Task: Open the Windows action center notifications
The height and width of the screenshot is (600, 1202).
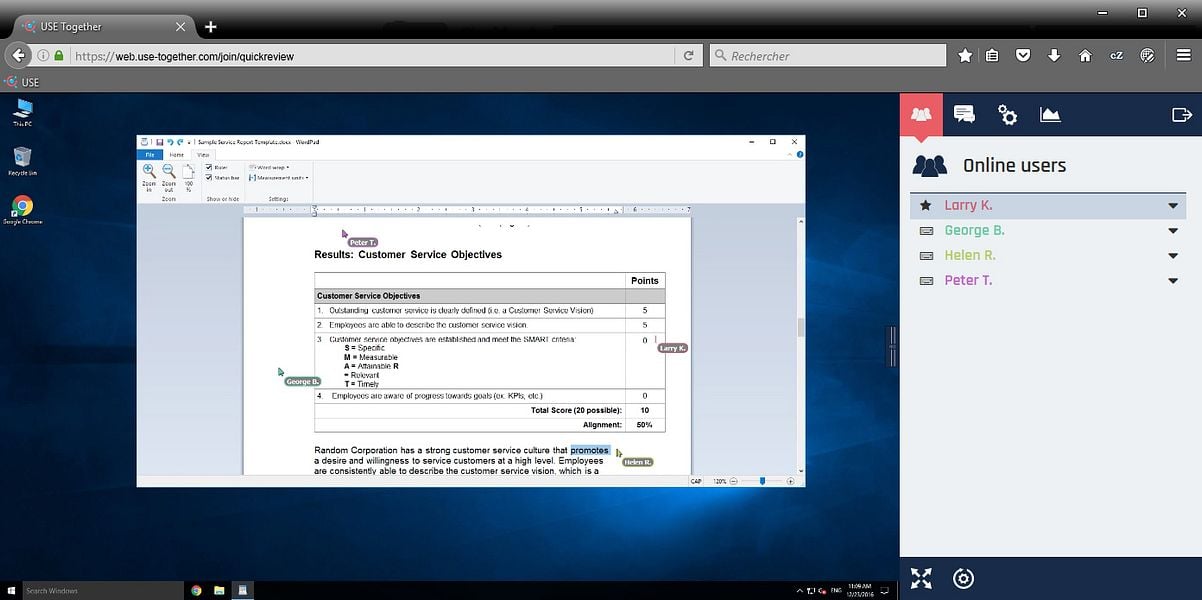Action: click(887, 591)
